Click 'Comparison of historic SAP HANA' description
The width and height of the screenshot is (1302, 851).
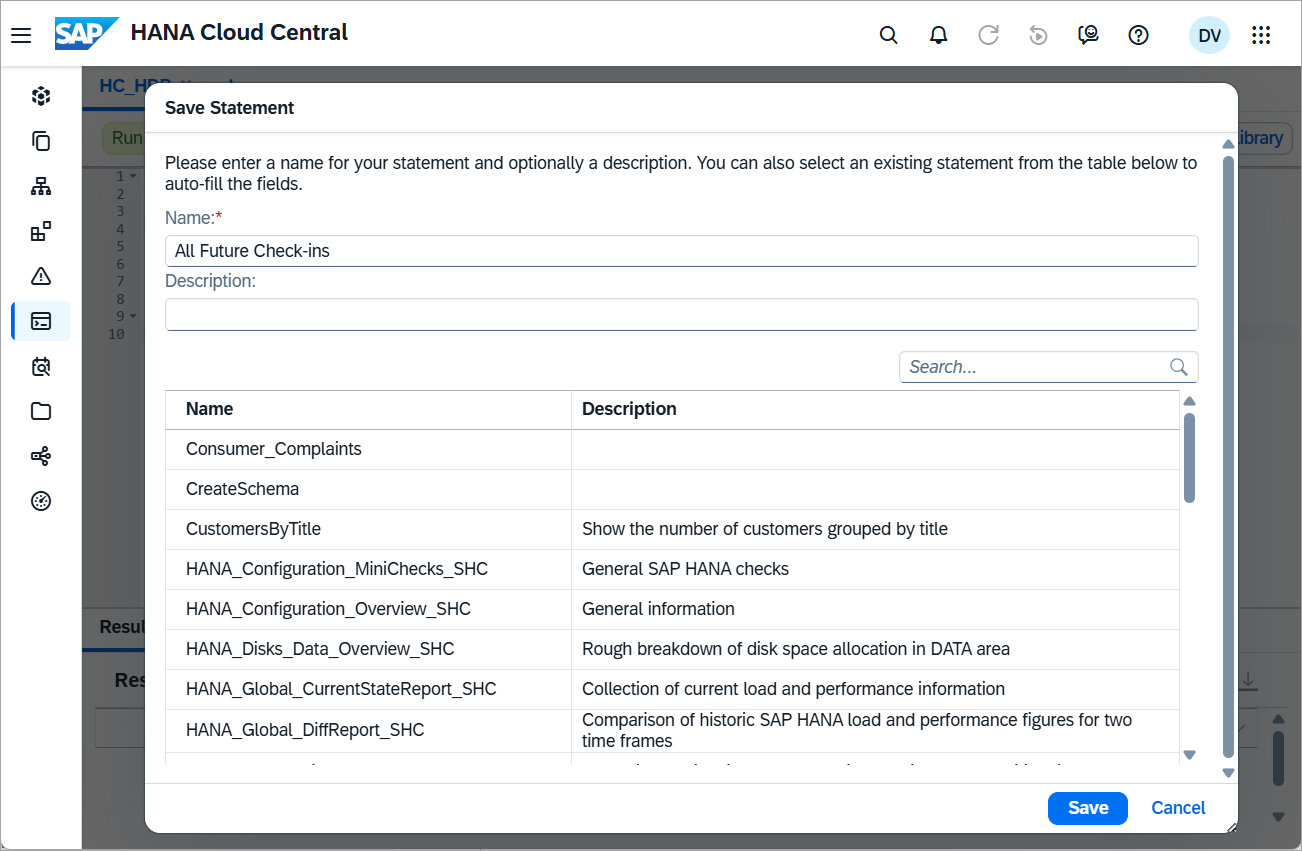click(x=857, y=730)
